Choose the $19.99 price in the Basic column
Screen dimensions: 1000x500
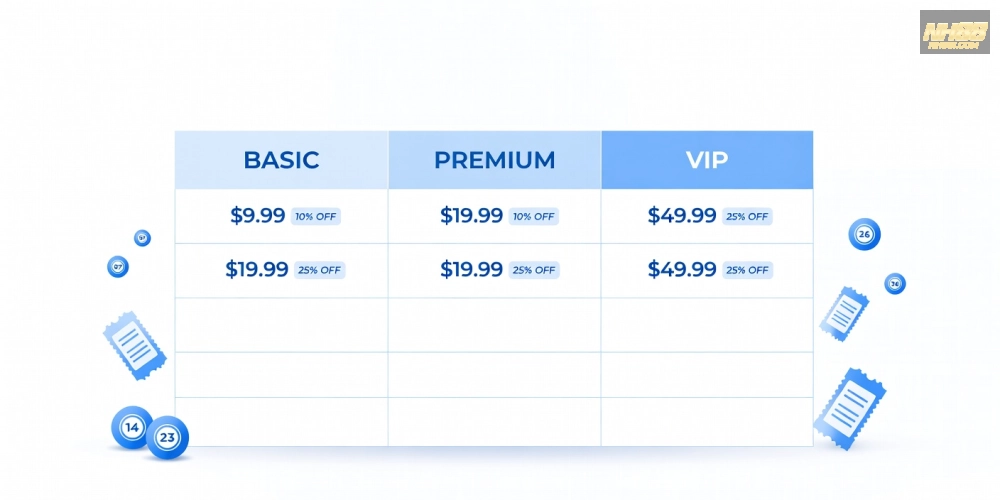[257, 269]
